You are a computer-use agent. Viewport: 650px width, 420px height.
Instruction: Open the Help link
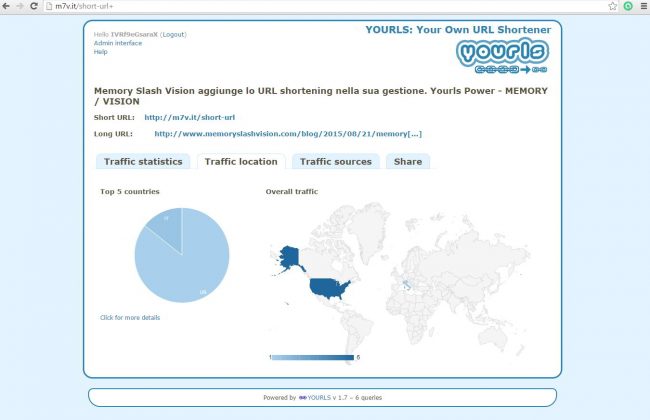pyautogui.click(x=100, y=52)
